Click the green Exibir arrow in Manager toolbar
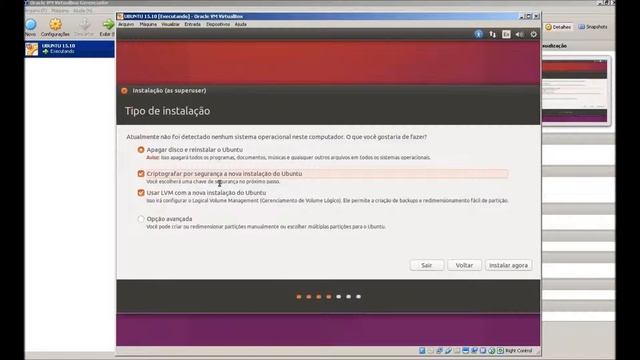The width and height of the screenshot is (640, 360). click(x=108, y=24)
